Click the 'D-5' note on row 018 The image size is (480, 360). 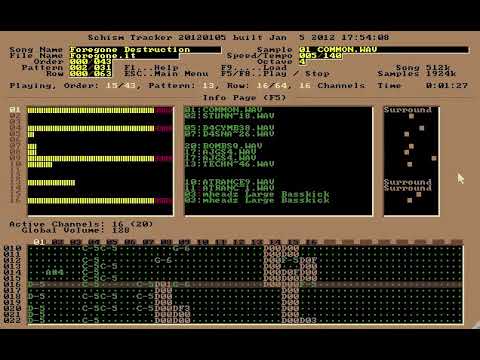[x=36, y=296]
